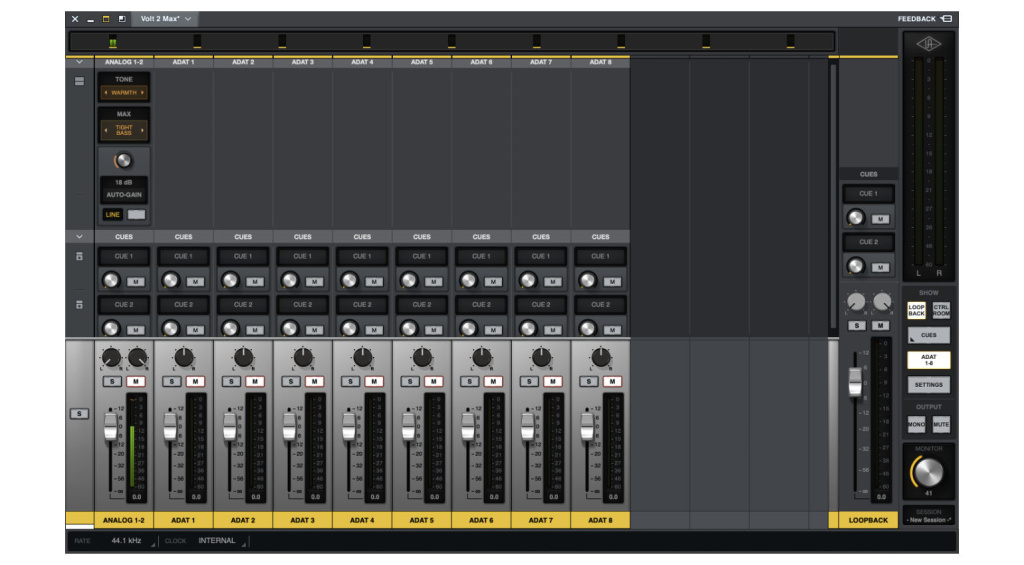Click the ANALOG 1-2 CUE 1 send knob
This screenshot has height=565, width=1024.
point(111,281)
